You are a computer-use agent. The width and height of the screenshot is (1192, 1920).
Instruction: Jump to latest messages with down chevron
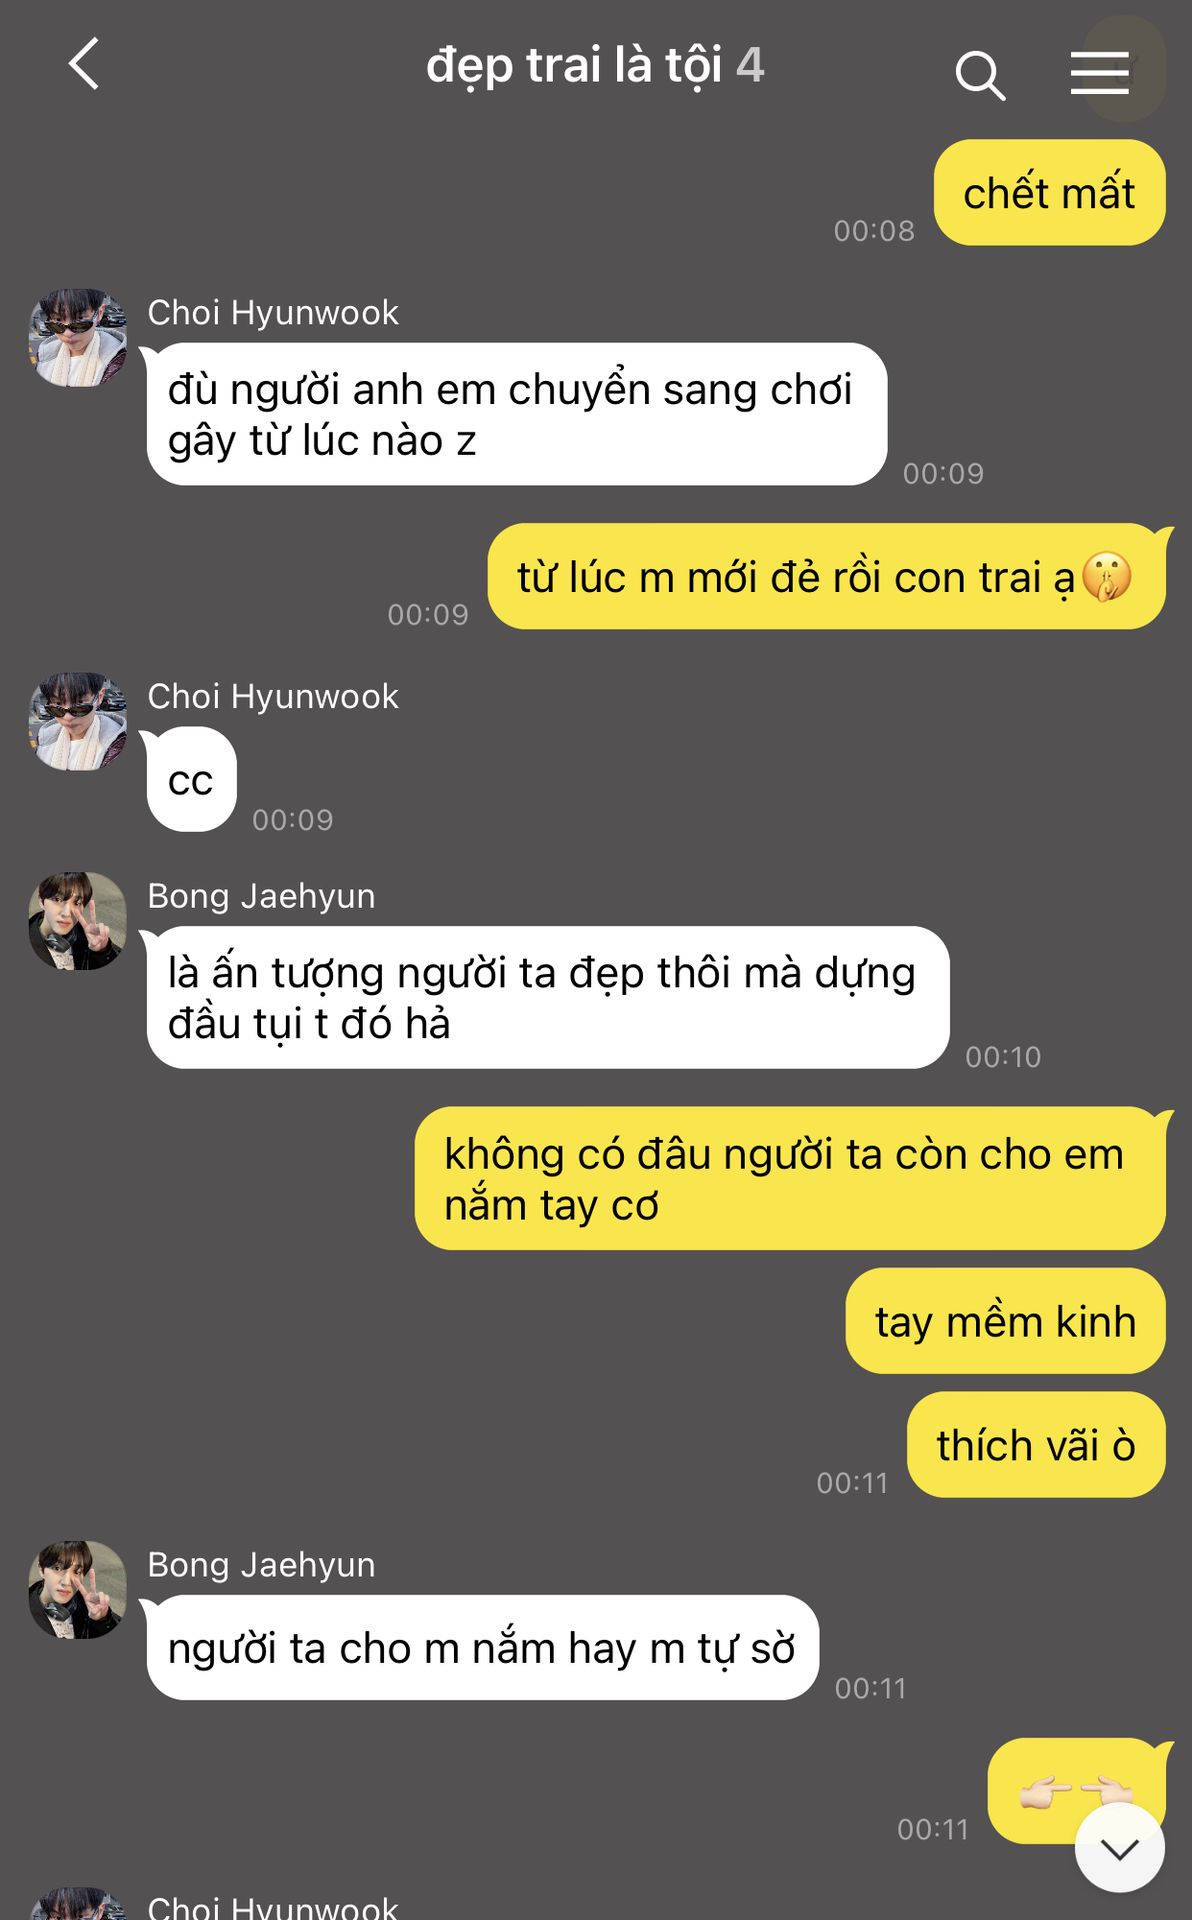coord(1120,1848)
